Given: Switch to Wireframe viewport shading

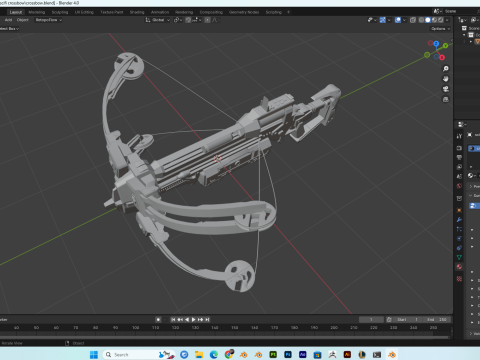Looking at the screenshot, I should tap(422, 20).
